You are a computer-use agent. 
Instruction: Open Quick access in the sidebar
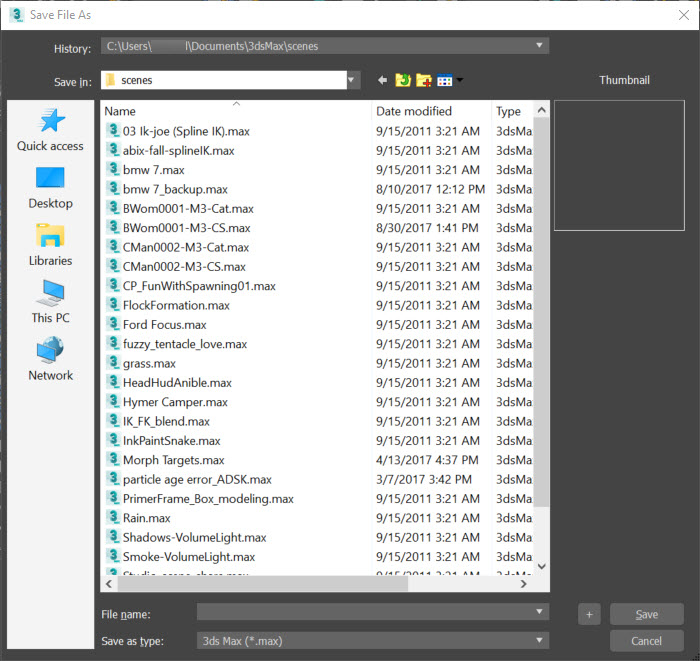tap(50, 130)
